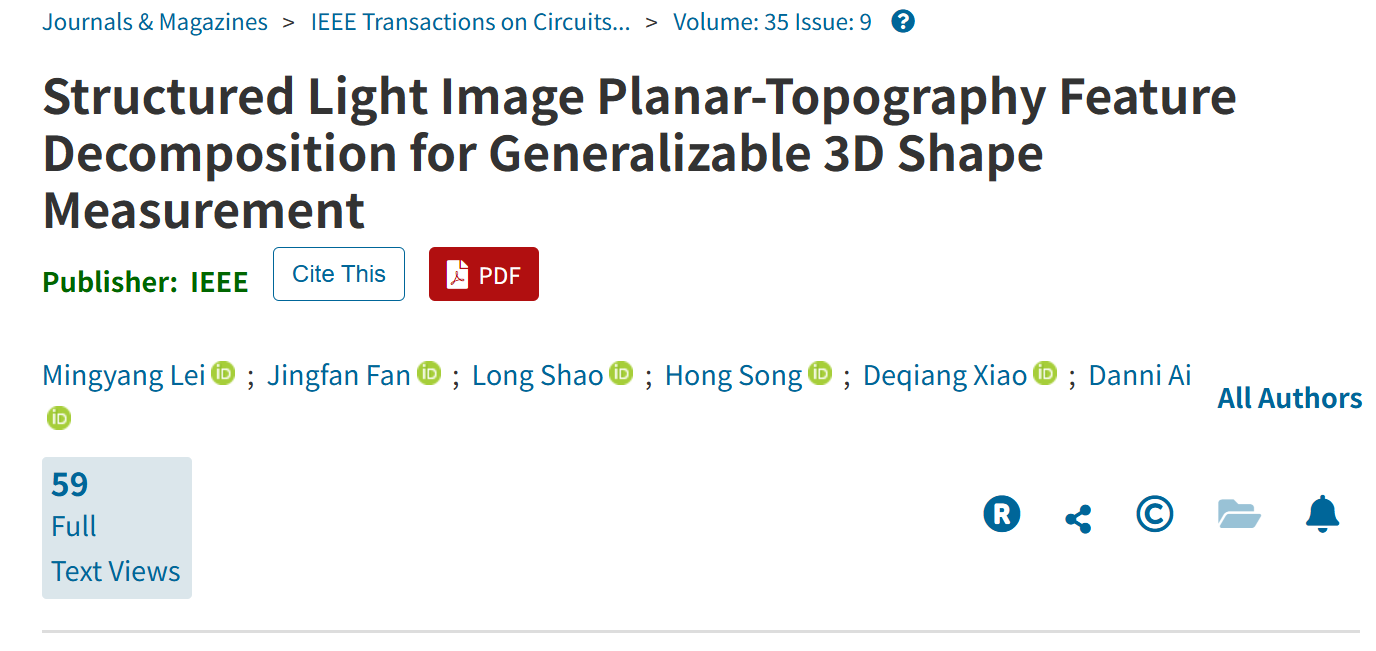
Task: Click the Rights and Permissions R icon
Action: point(1001,514)
